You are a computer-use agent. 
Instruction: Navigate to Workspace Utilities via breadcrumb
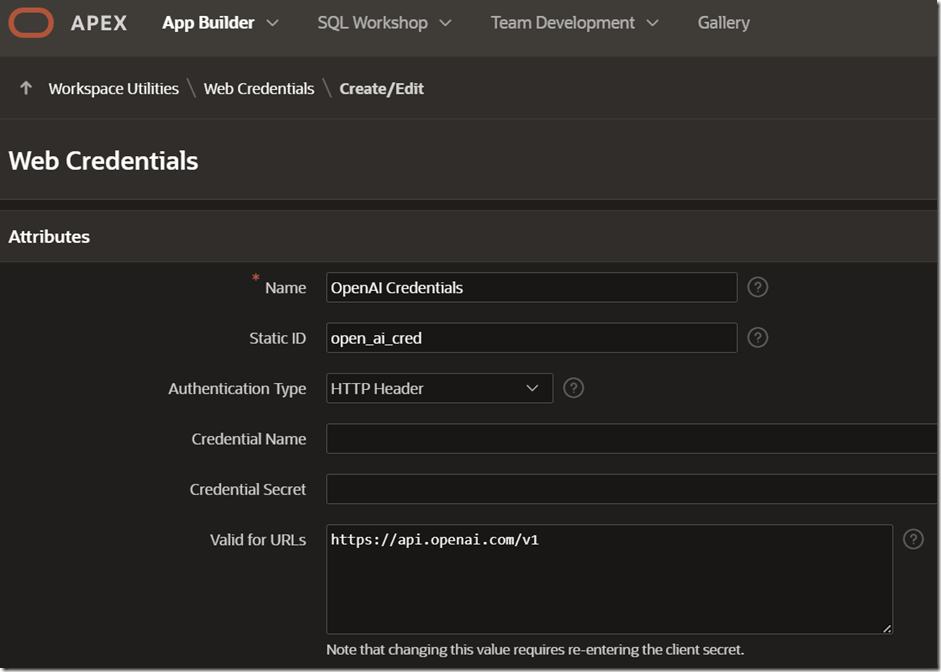(x=113, y=88)
